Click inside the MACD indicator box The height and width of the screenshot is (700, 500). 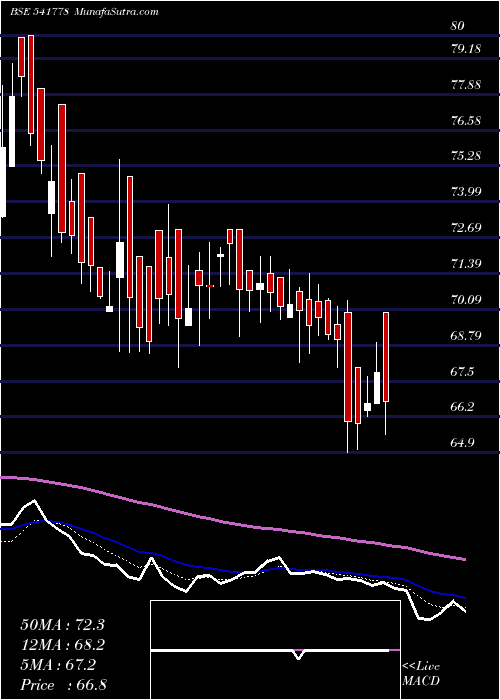tap(275, 650)
